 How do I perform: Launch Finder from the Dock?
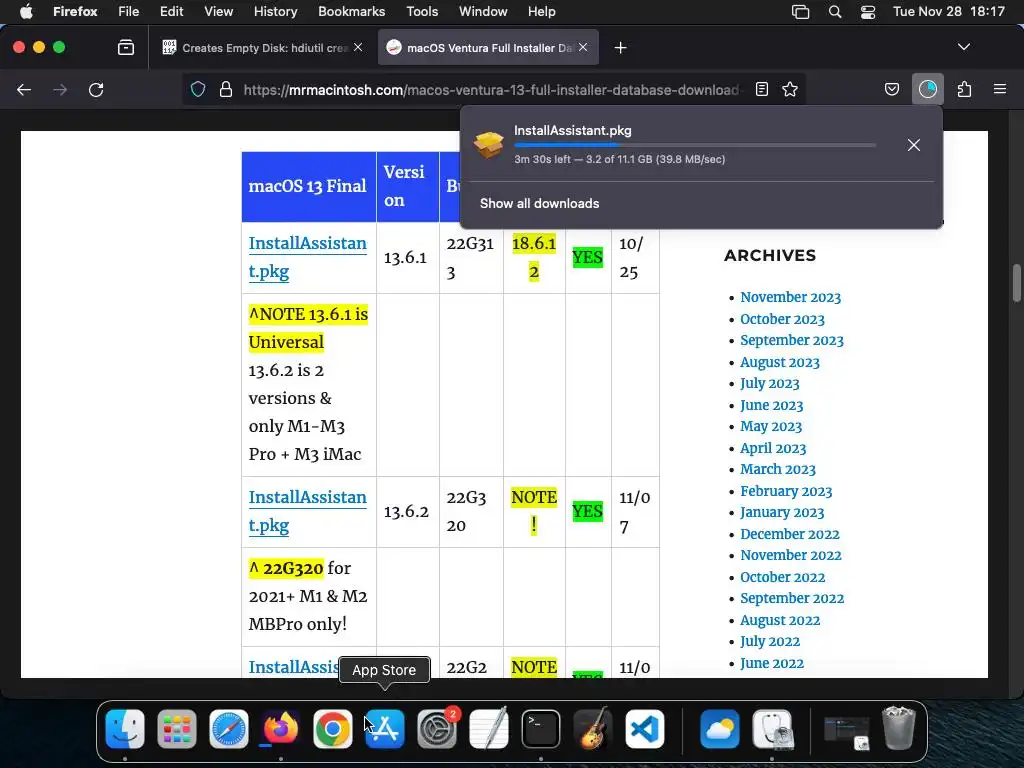click(125, 728)
